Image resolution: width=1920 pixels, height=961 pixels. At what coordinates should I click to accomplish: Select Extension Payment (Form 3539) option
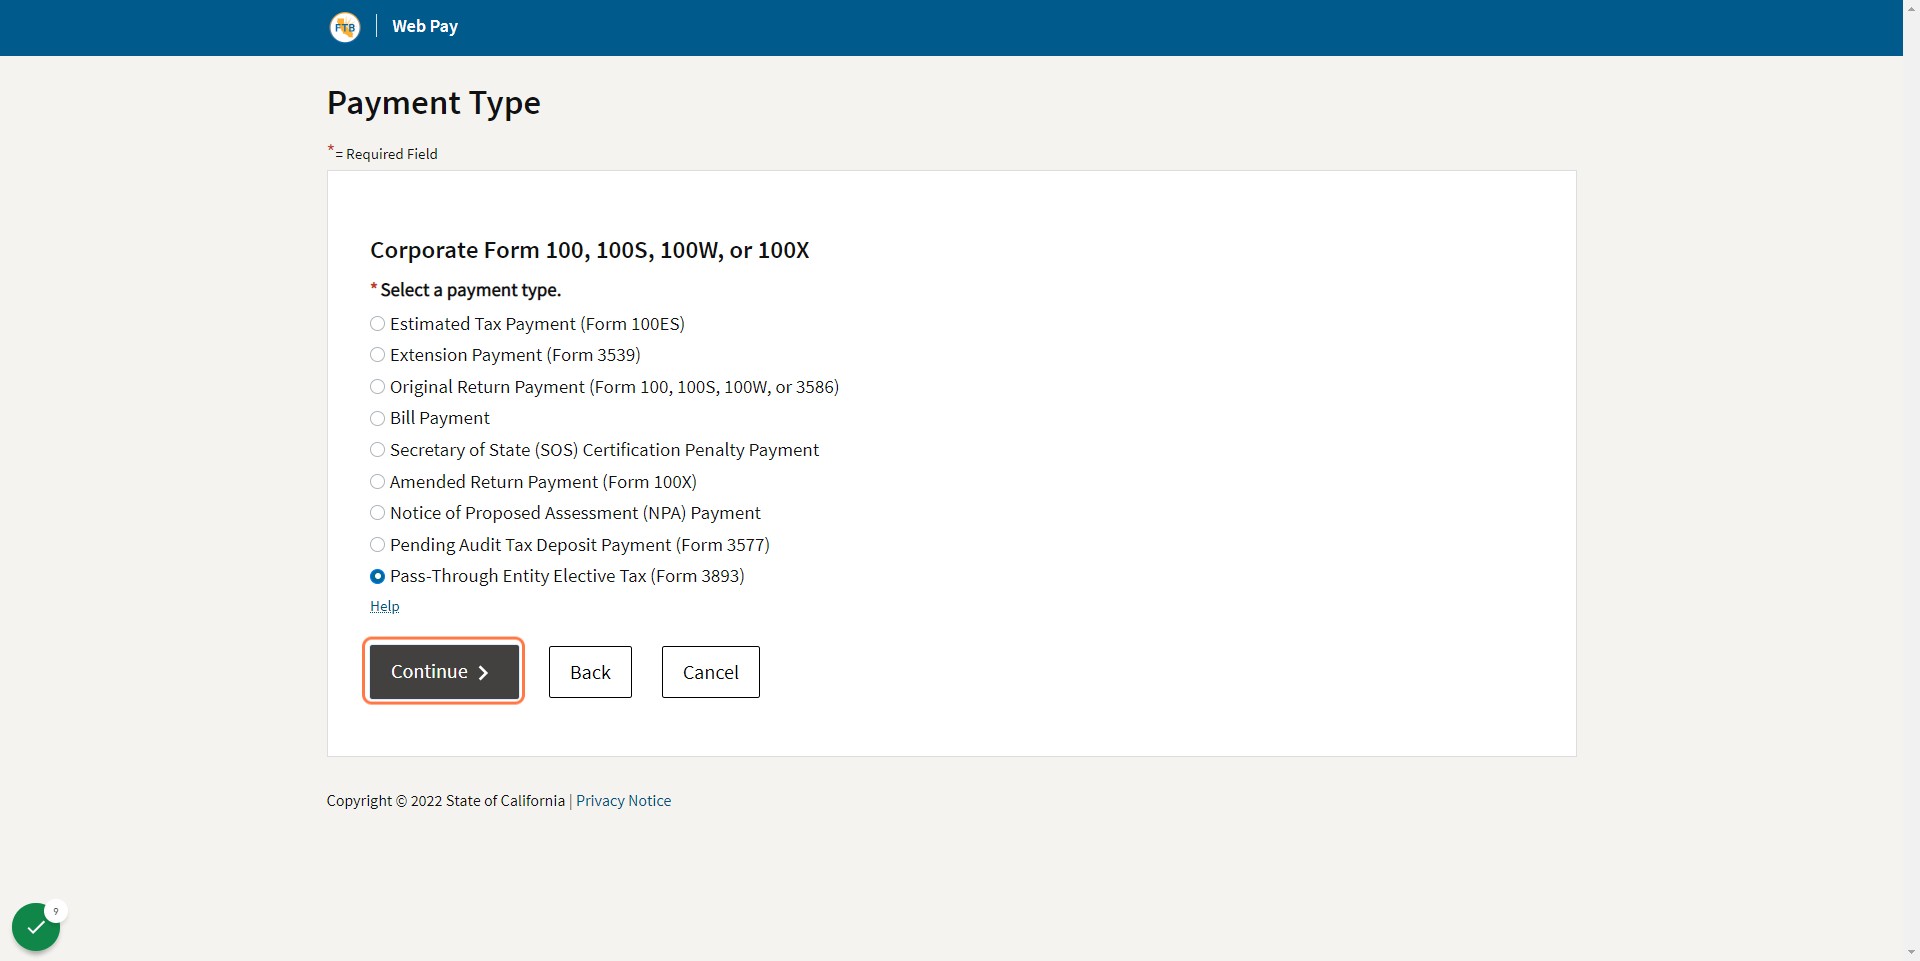point(377,355)
